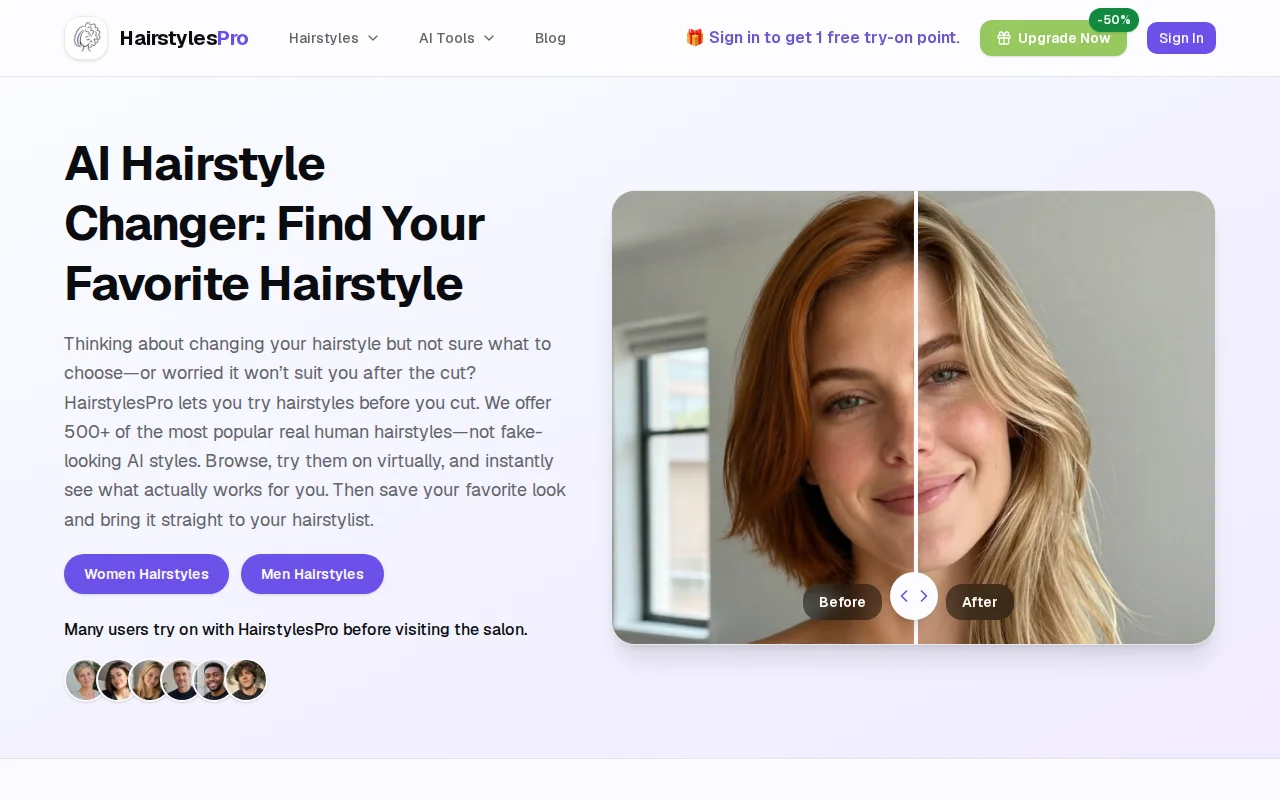Viewport: 1280px width, 800px height.
Task: Click the After label on the image
Action: click(980, 602)
